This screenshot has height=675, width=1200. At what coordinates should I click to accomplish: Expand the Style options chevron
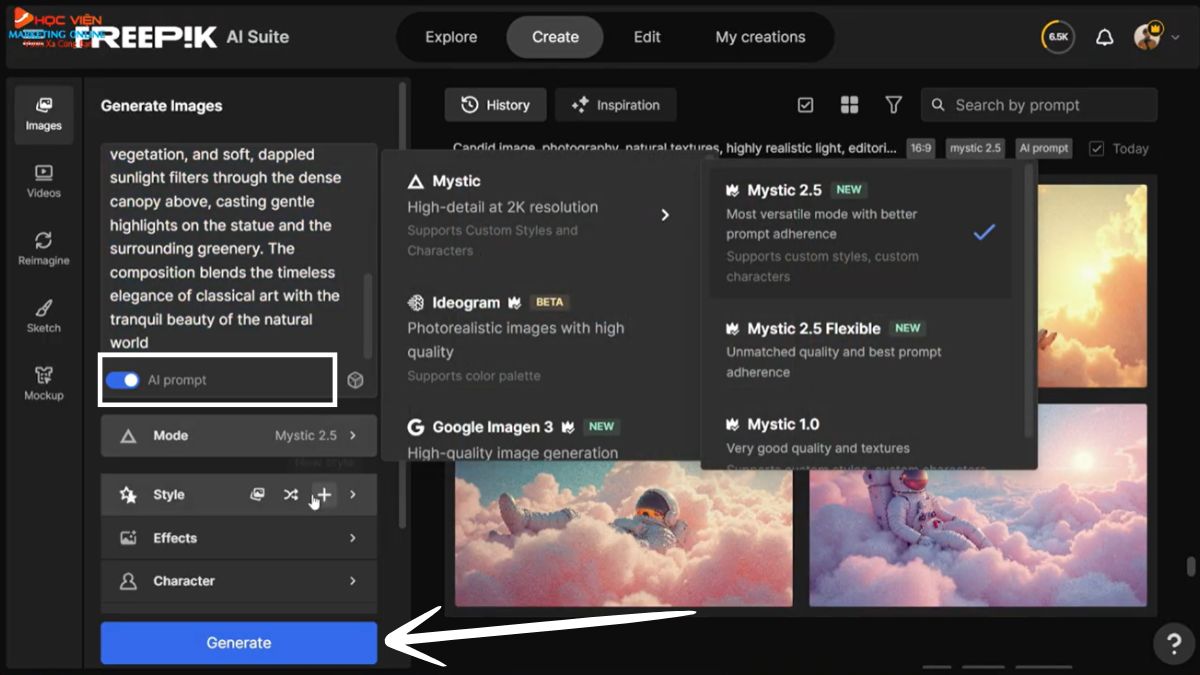[x=352, y=494]
